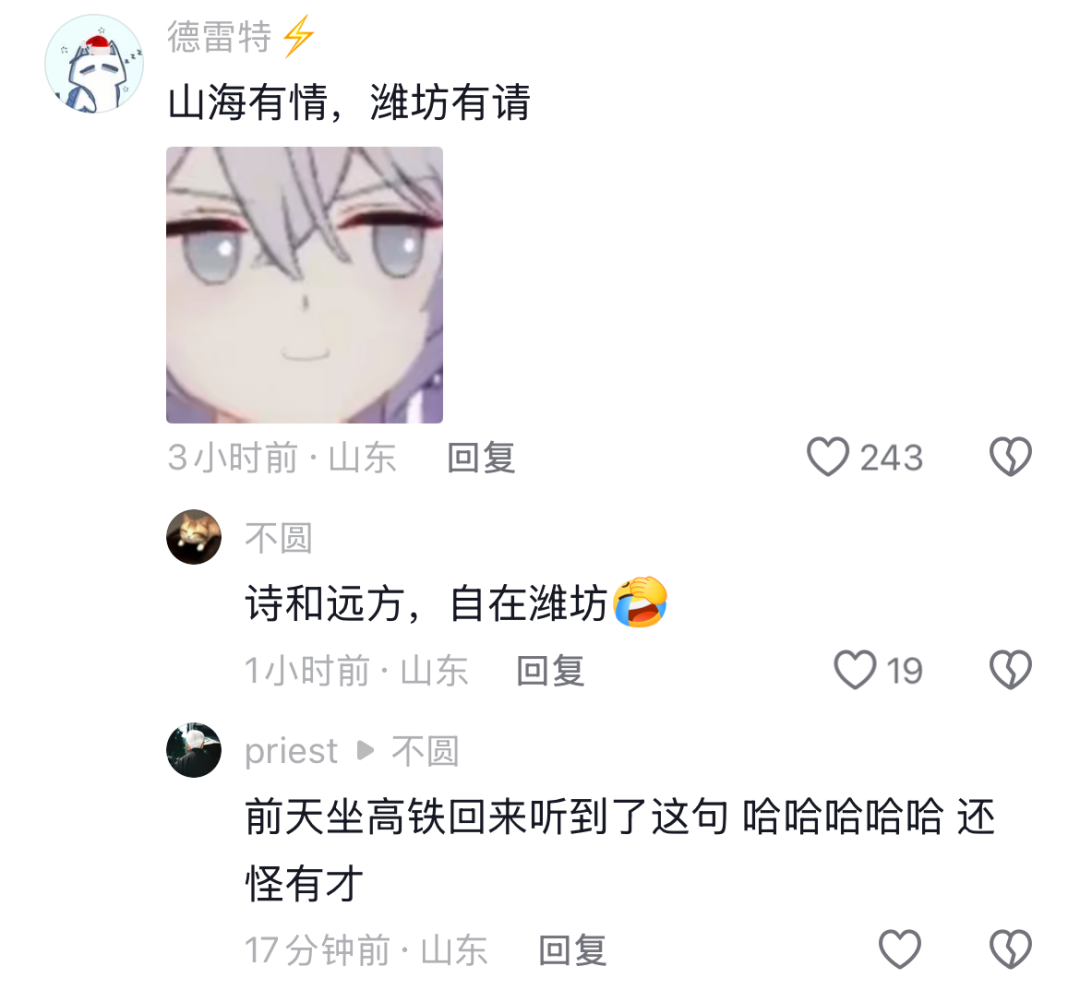This screenshot has width=1080, height=990.
Task: View the anime face image in the comment
Action: [304, 285]
